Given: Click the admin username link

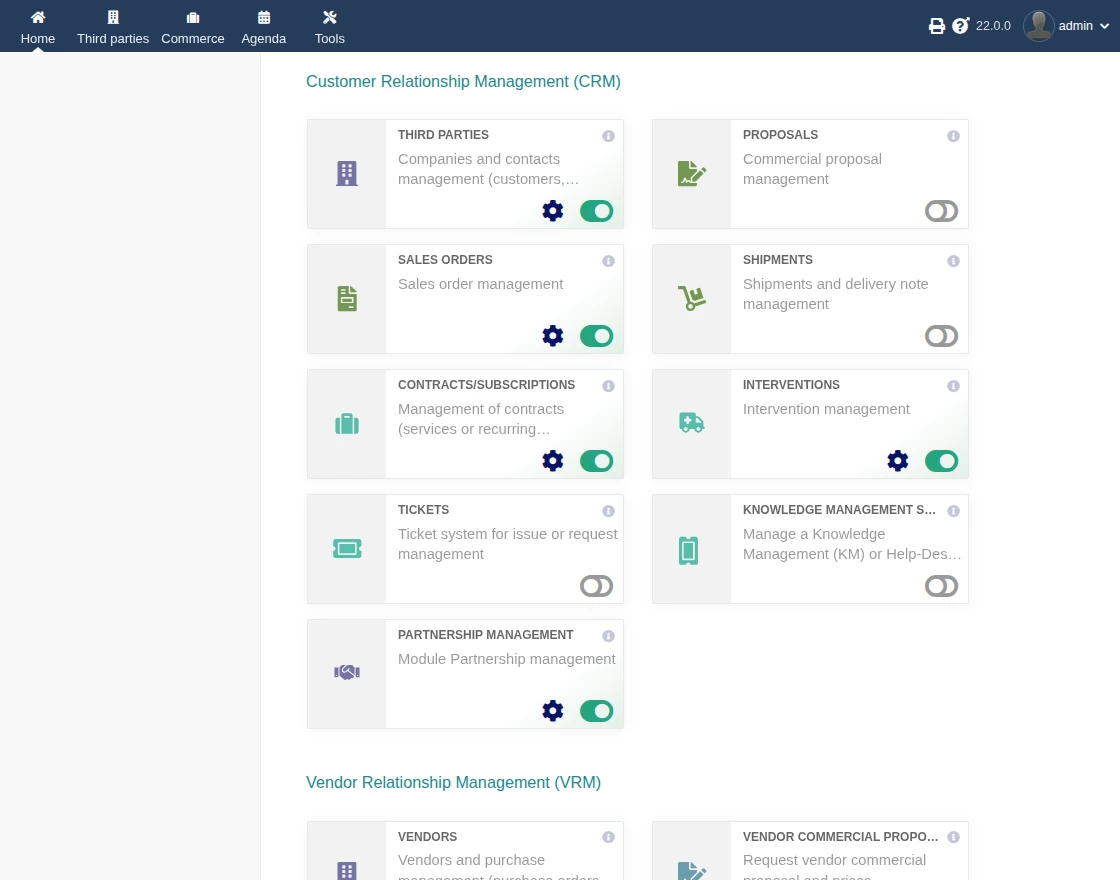Looking at the screenshot, I should click(x=1075, y=26).
